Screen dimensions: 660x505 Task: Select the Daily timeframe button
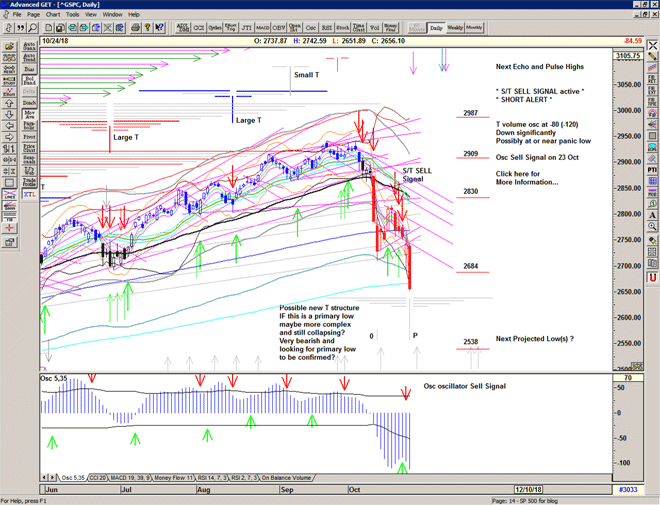(436, 28)
